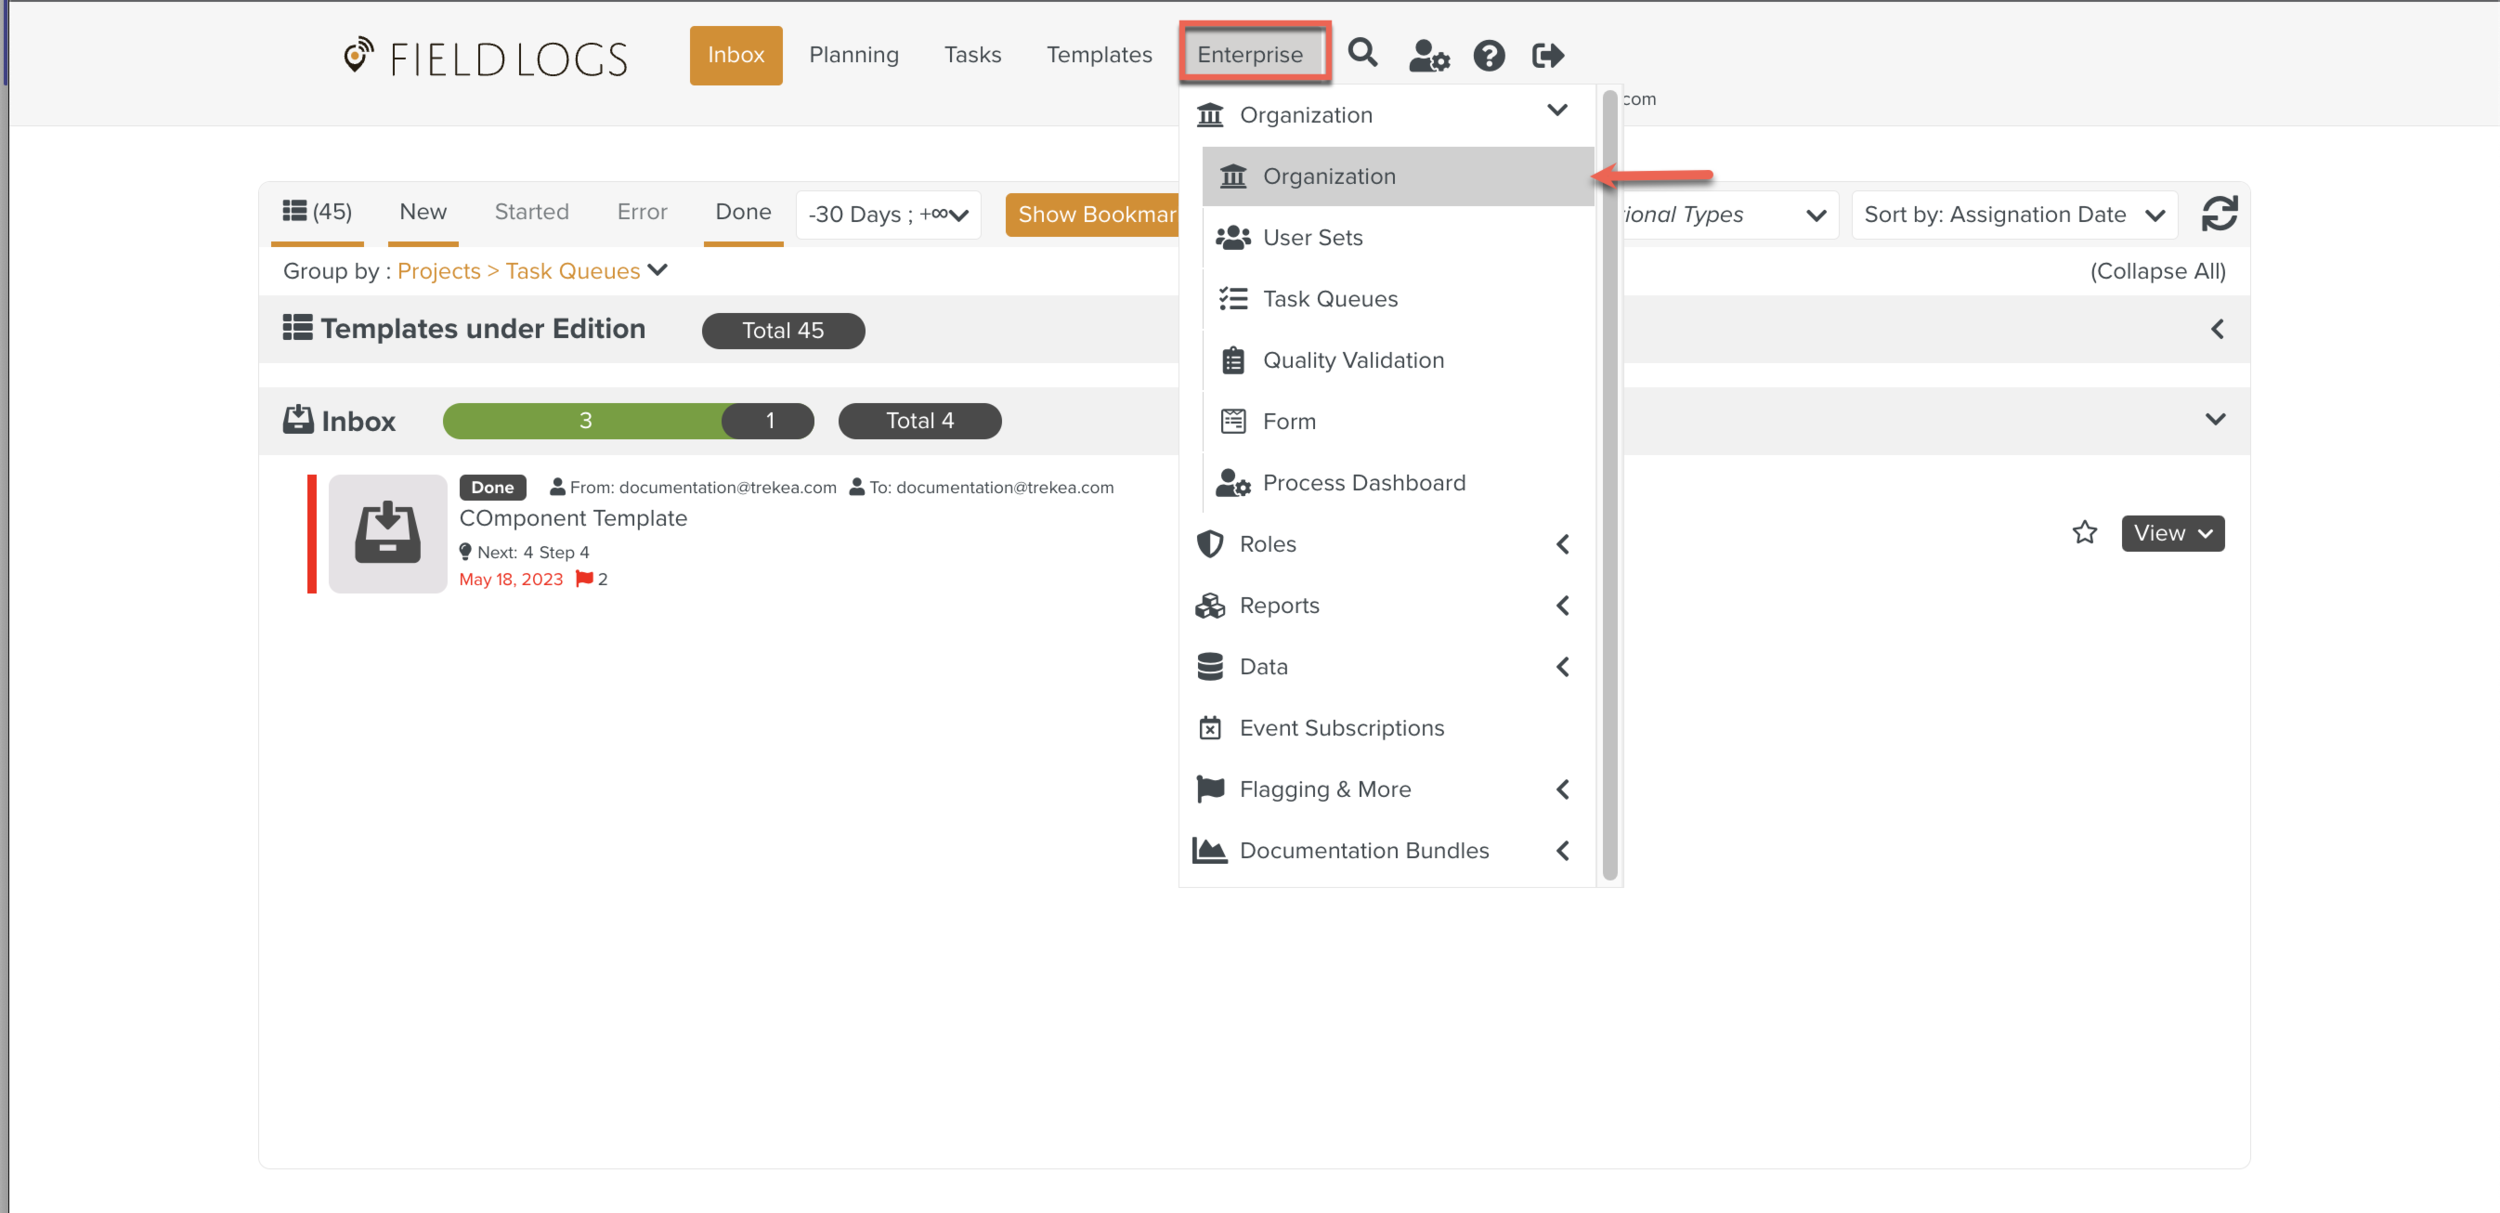Click the inbox tray task thumbnail
Screen dimensions: 2500x1213
click(387, 533)
